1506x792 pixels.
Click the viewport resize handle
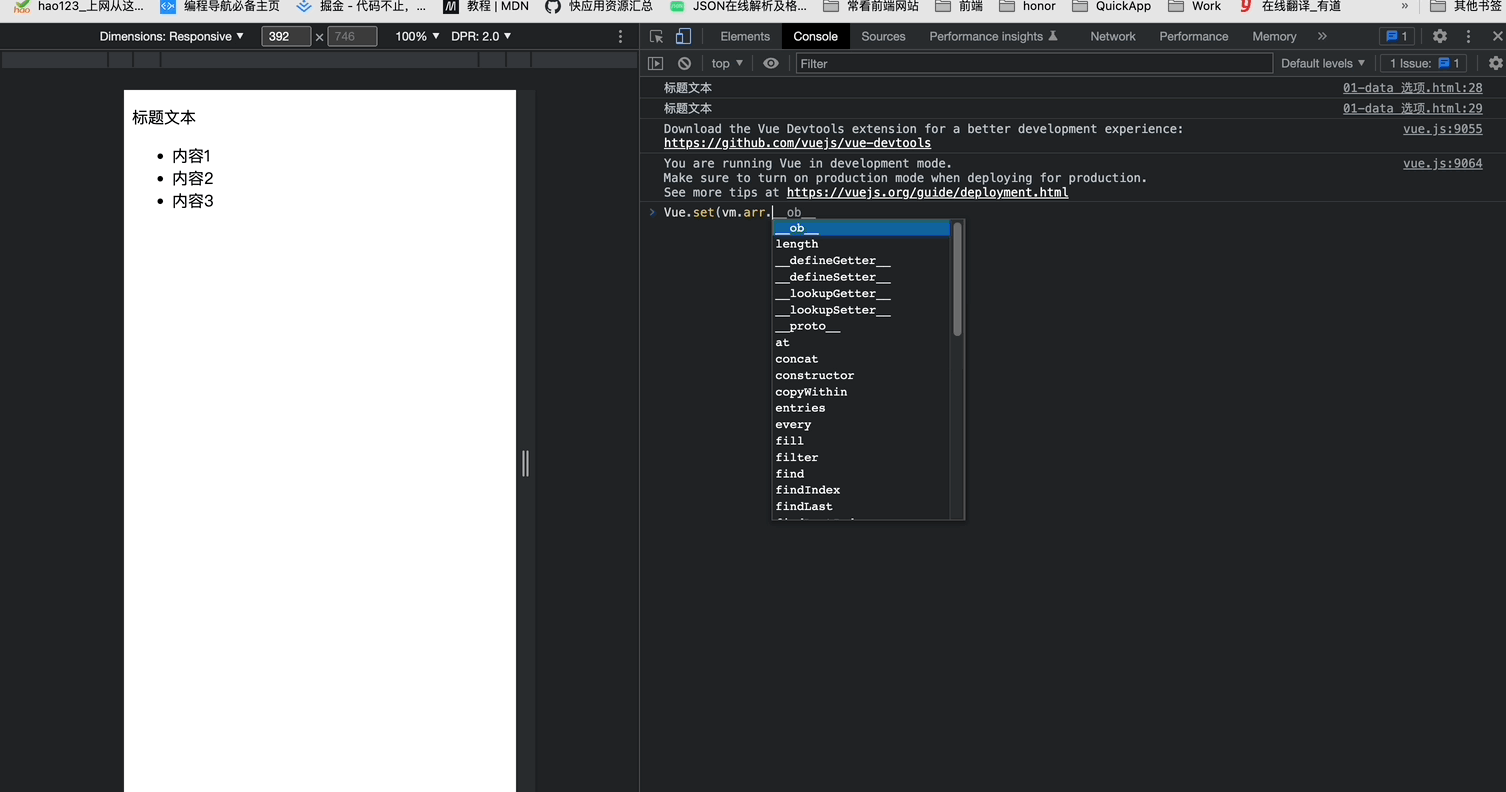pos(526,463)
